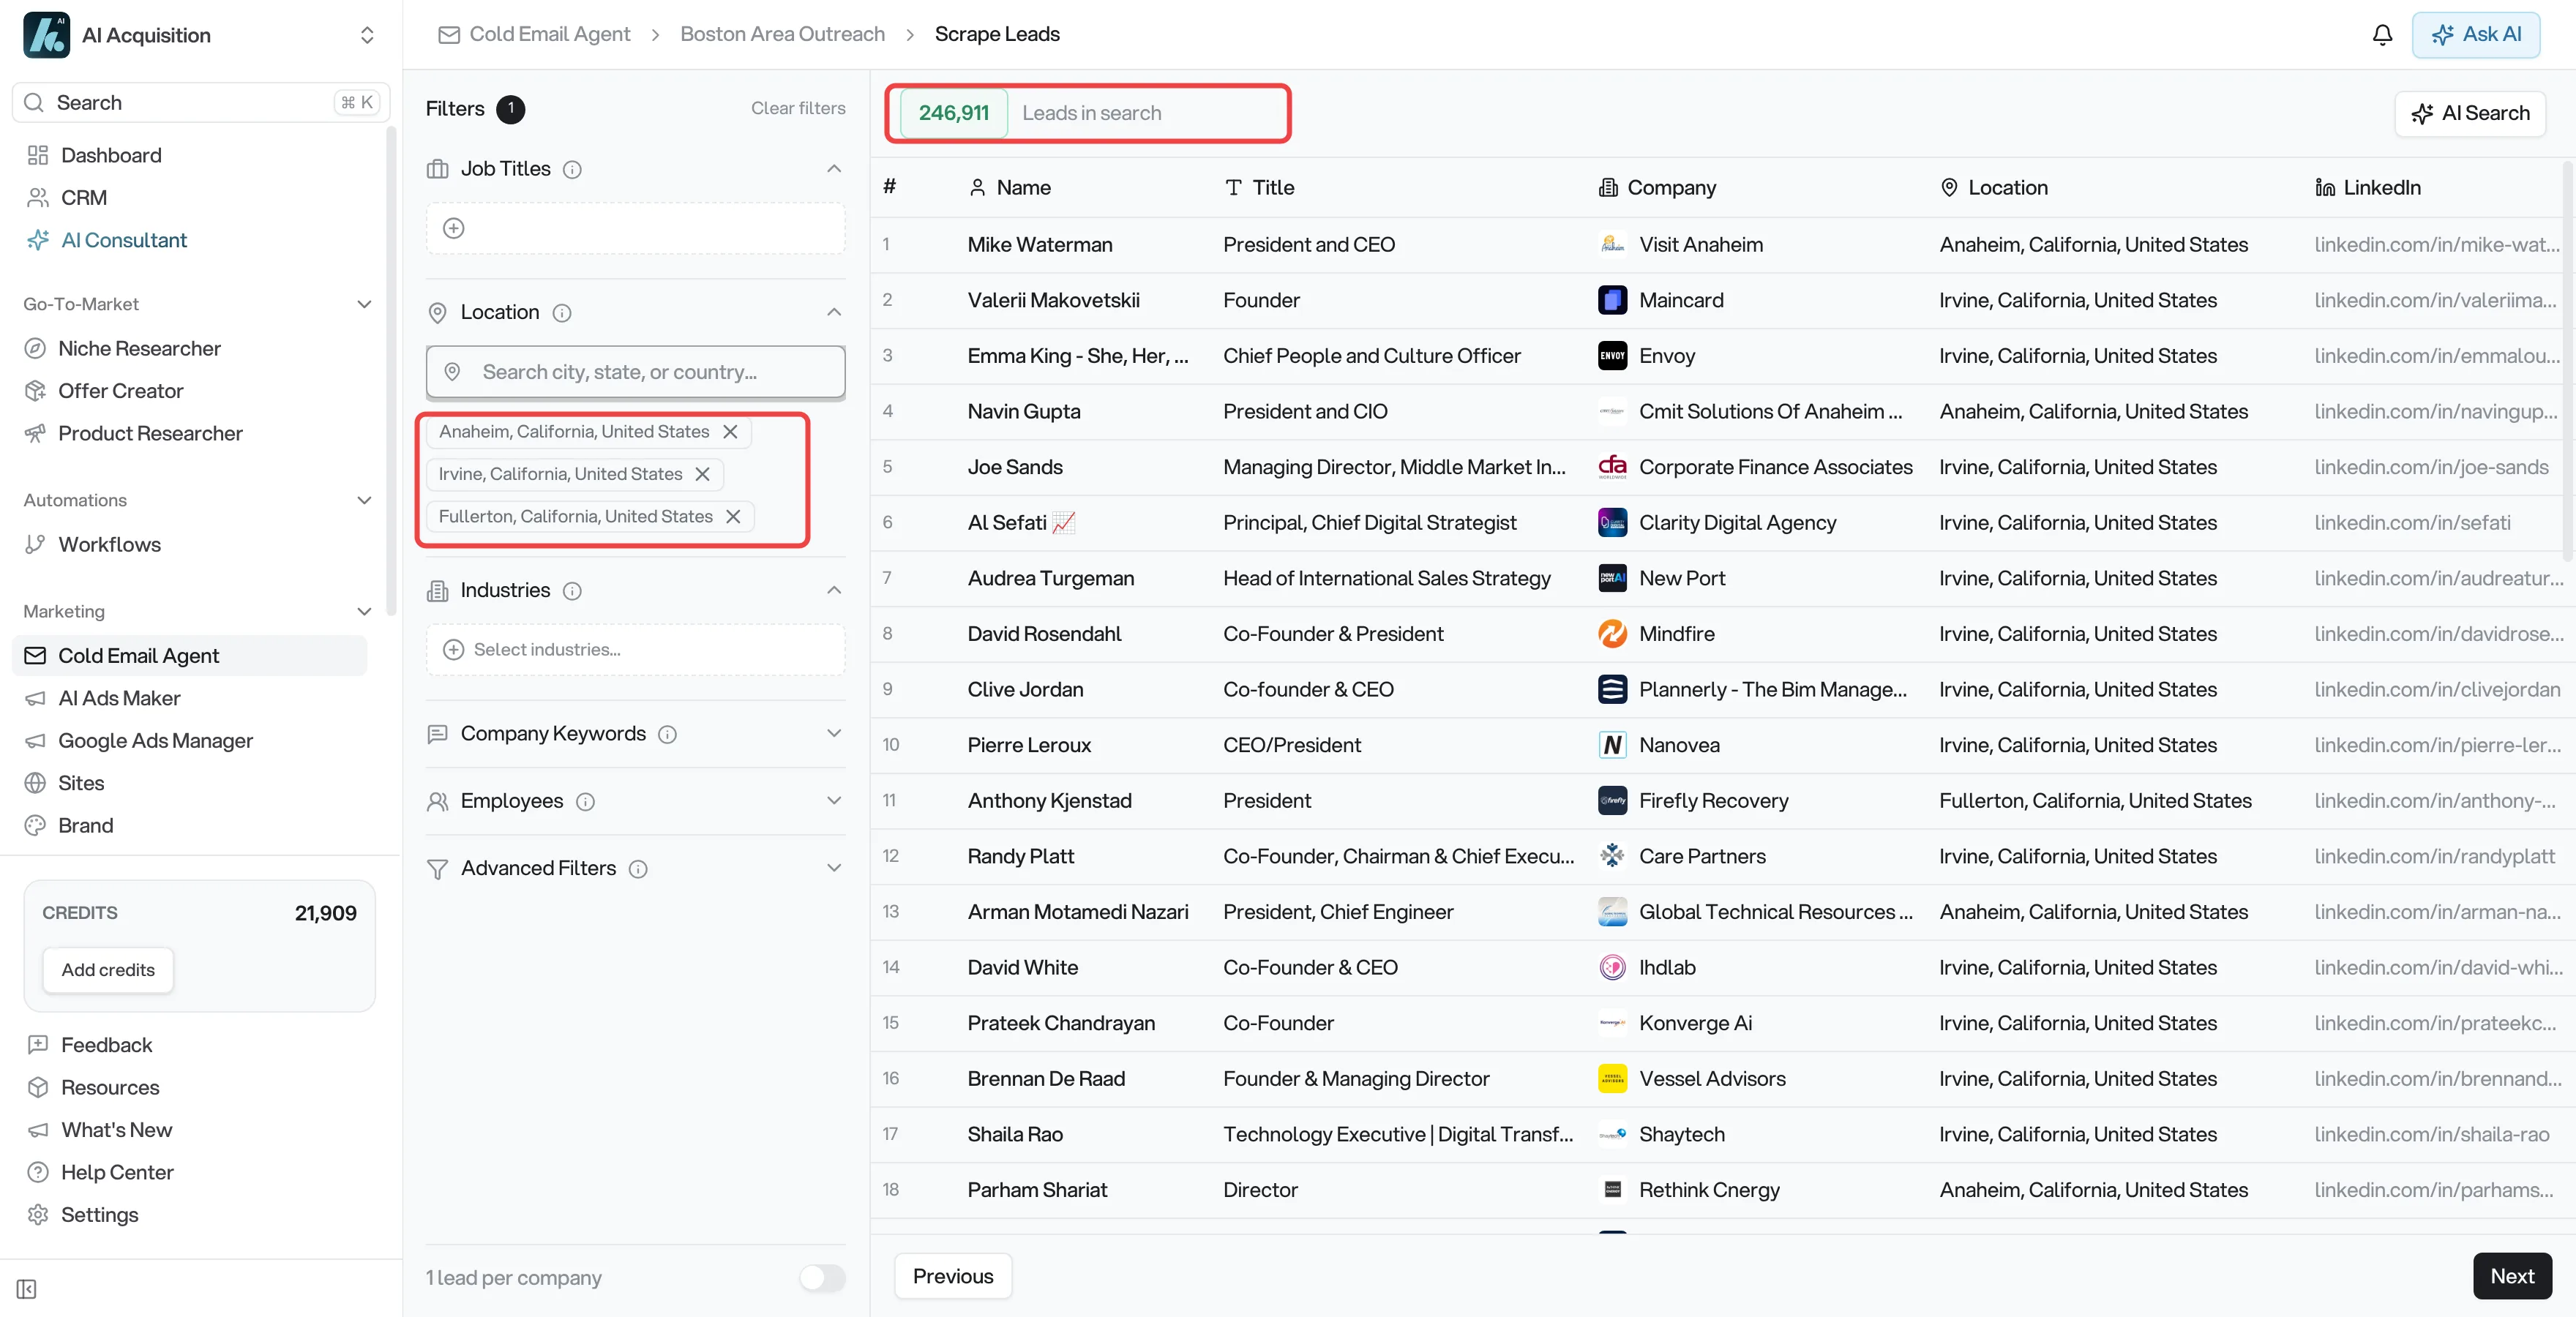Open Visit Anaheim company logo

click(1612, 244)
